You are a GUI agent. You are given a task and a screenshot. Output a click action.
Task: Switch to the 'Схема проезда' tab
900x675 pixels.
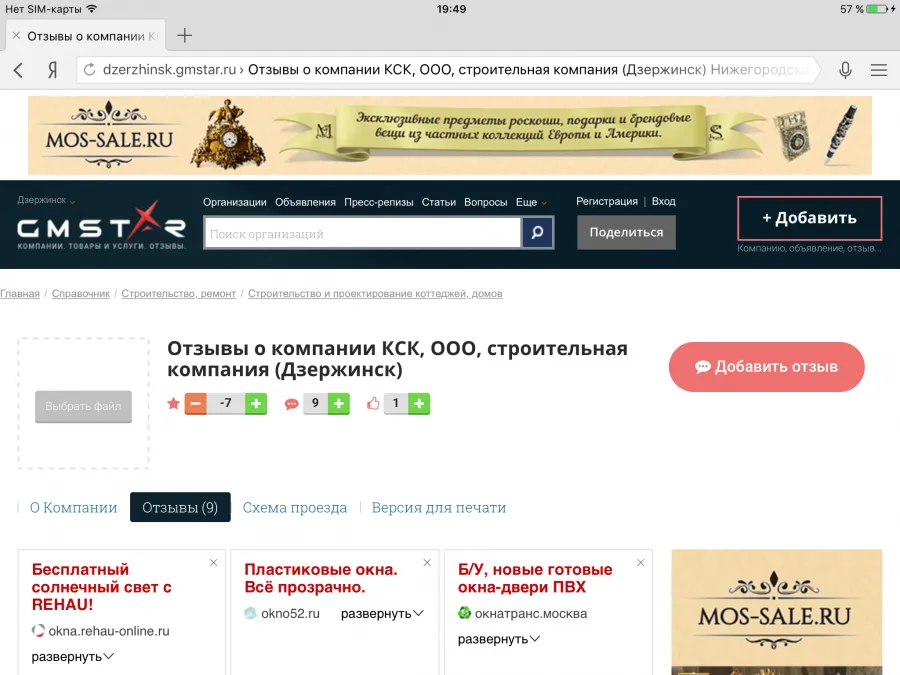coord(294,507)
